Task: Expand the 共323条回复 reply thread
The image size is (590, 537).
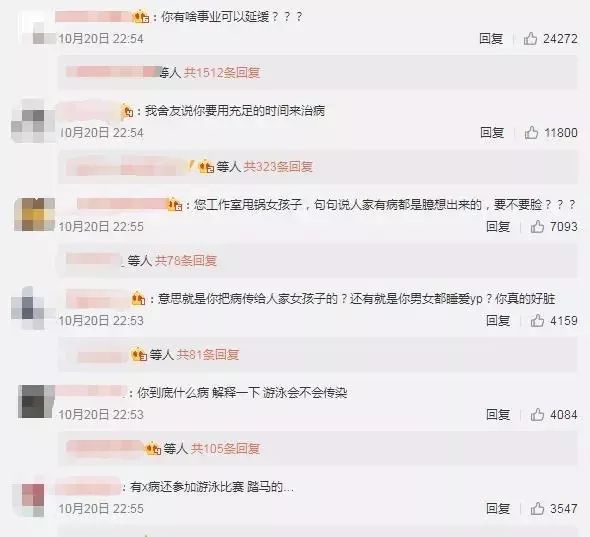Action: click(x=278, y=166)
